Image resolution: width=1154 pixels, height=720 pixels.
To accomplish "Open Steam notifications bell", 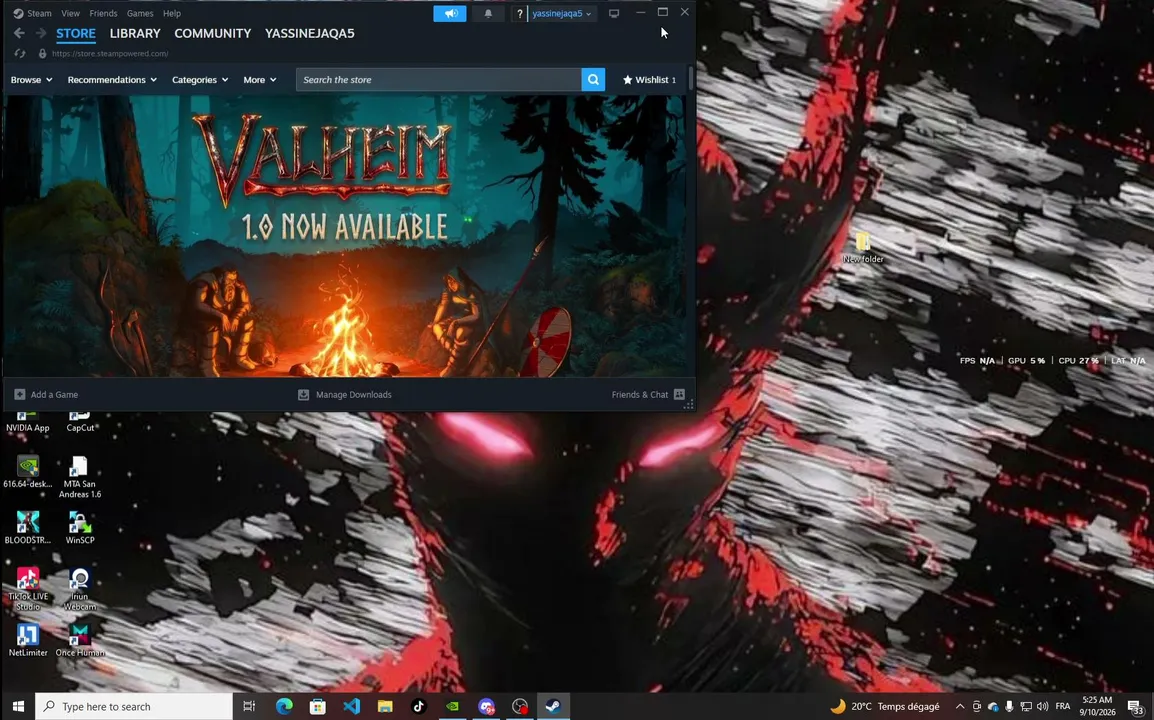I will tap(488, 13).
